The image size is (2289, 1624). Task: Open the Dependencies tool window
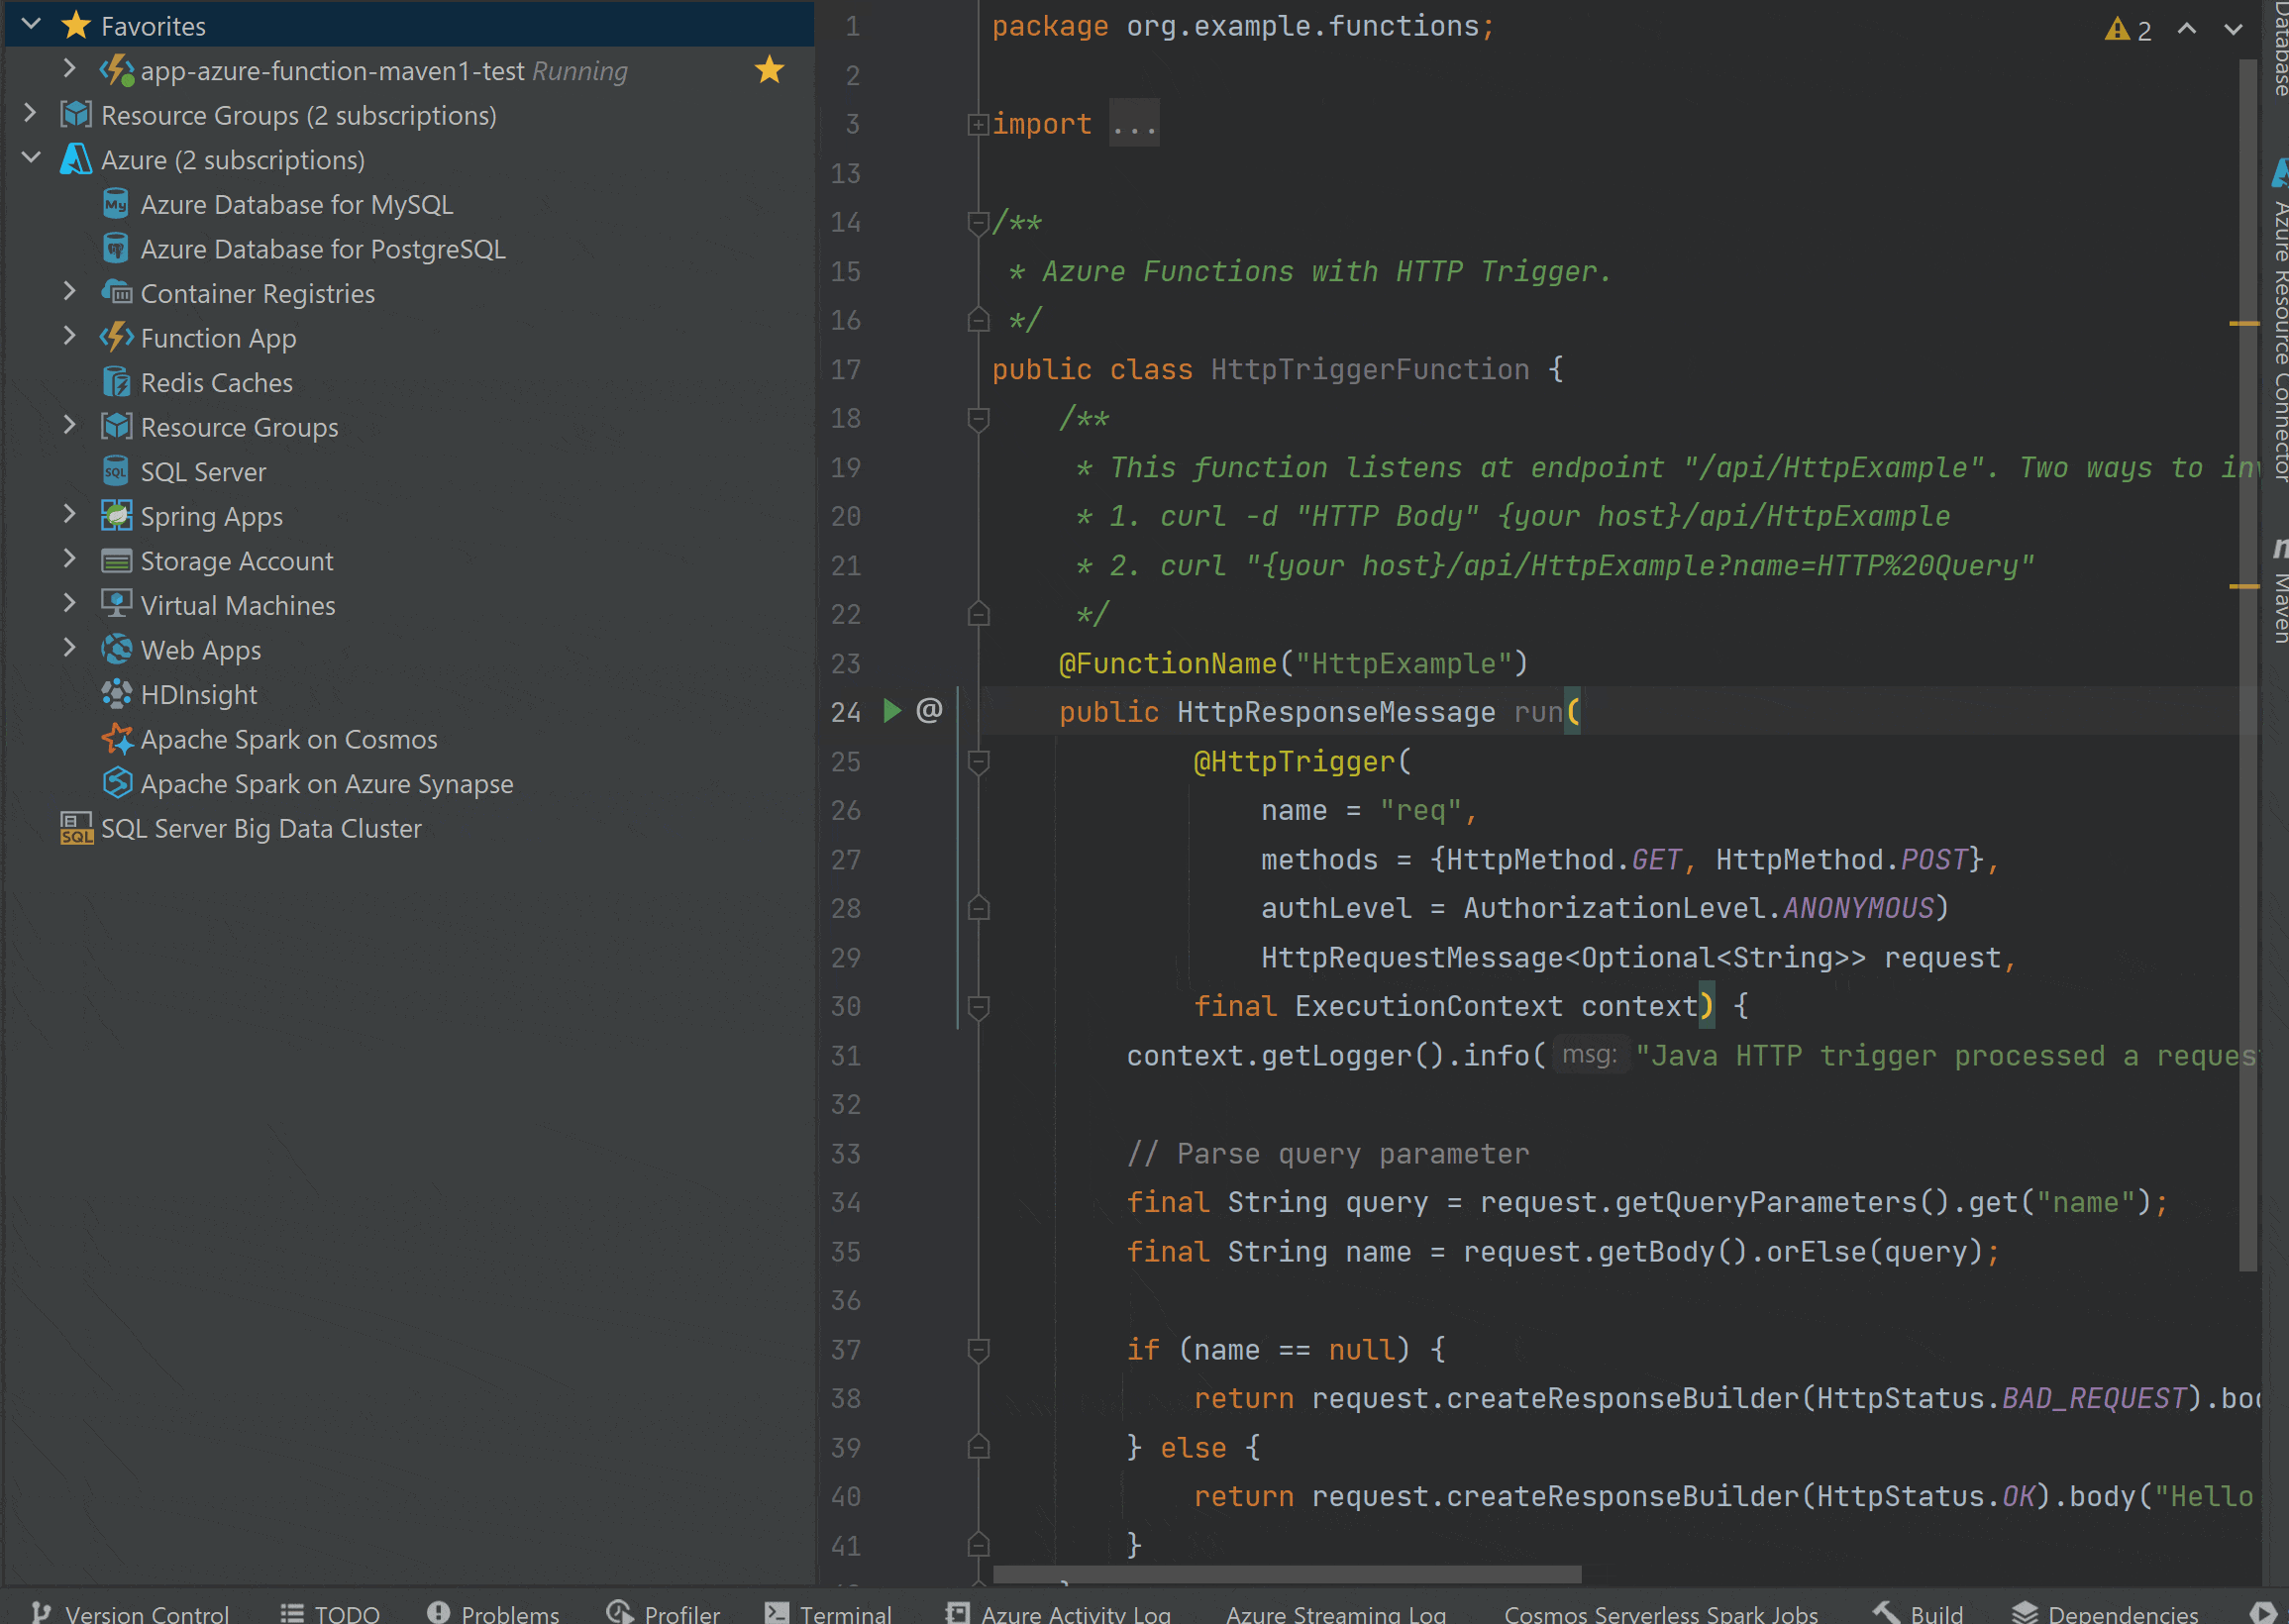(2105, 1611)
